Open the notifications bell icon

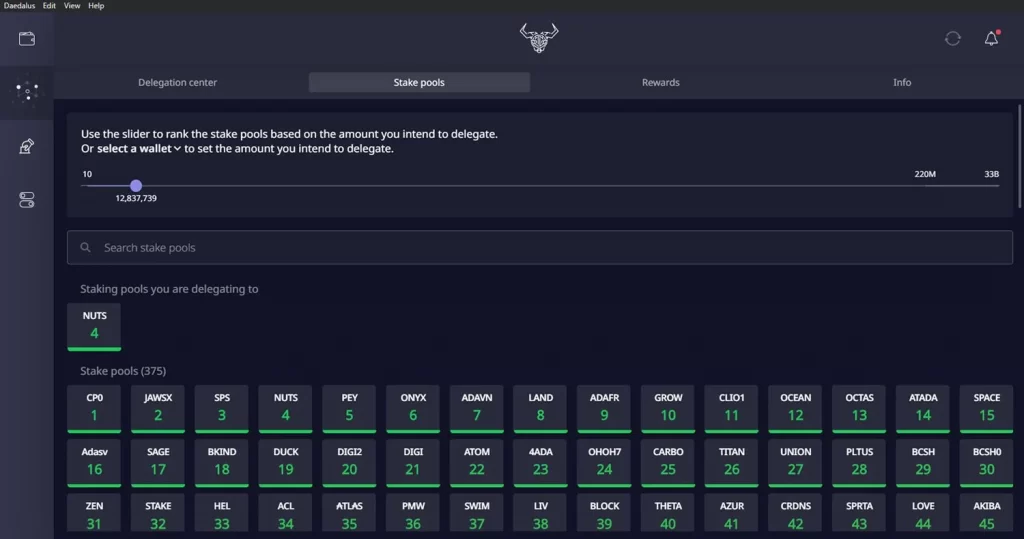[x=991, y=39]
